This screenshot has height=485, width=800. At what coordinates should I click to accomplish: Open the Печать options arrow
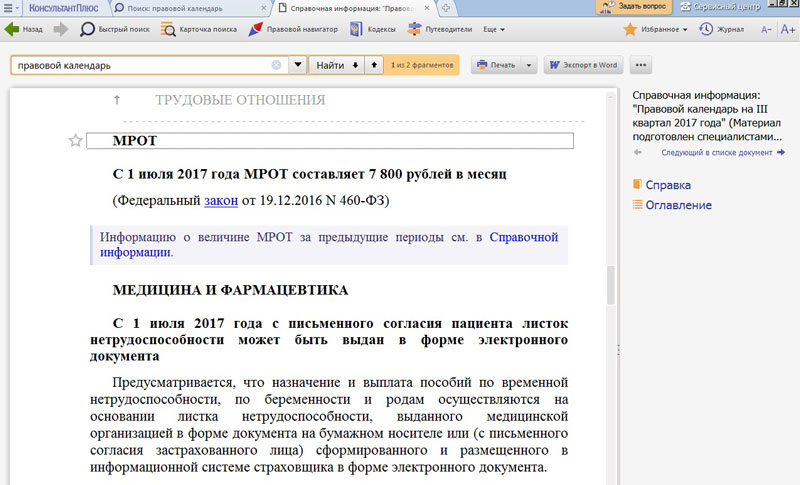530,65
